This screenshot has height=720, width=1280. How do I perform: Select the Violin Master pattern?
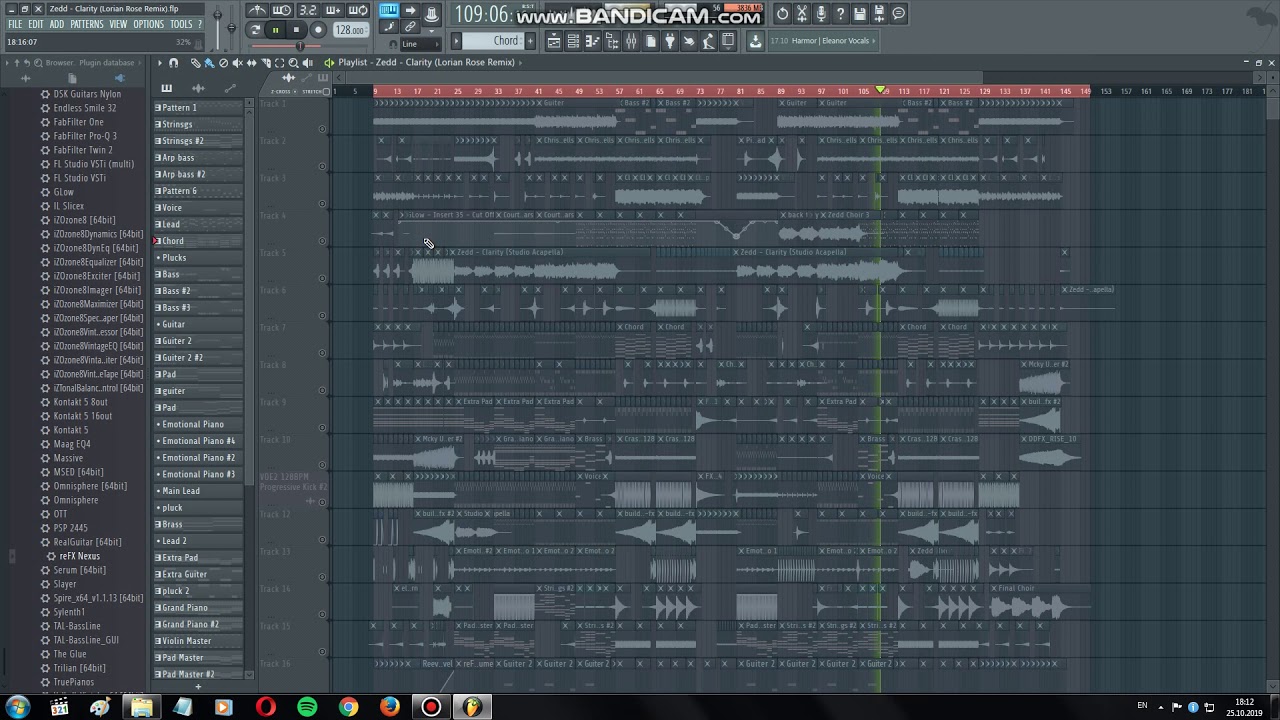point(199,641)
